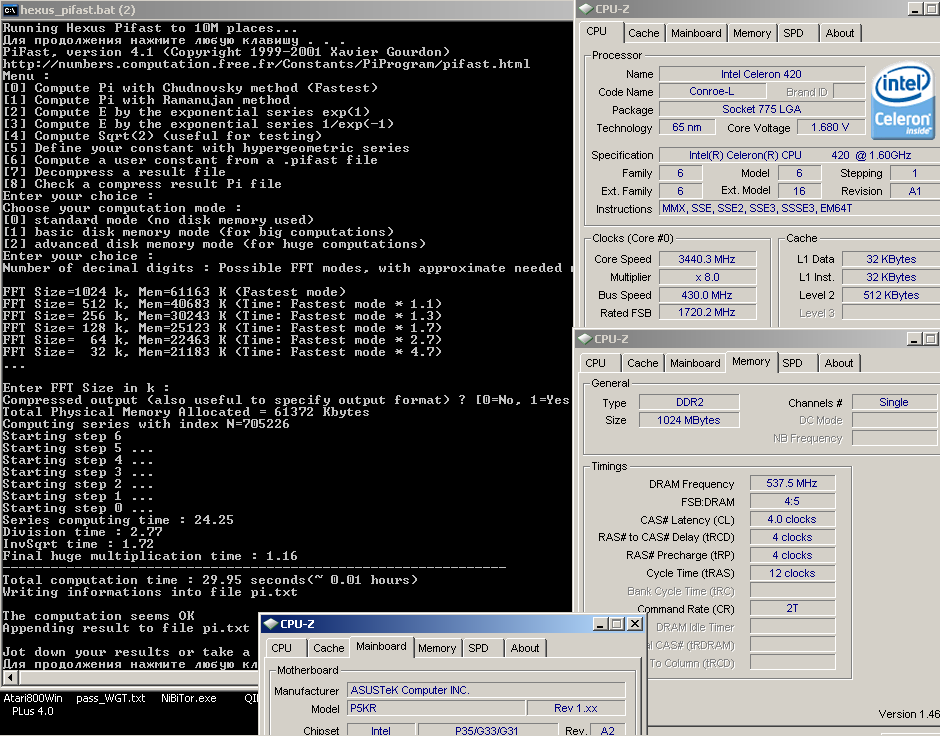Click the Series computing time 24.25 line
The width and height of the screenshot is (940, 736).
tap(118, 520)
